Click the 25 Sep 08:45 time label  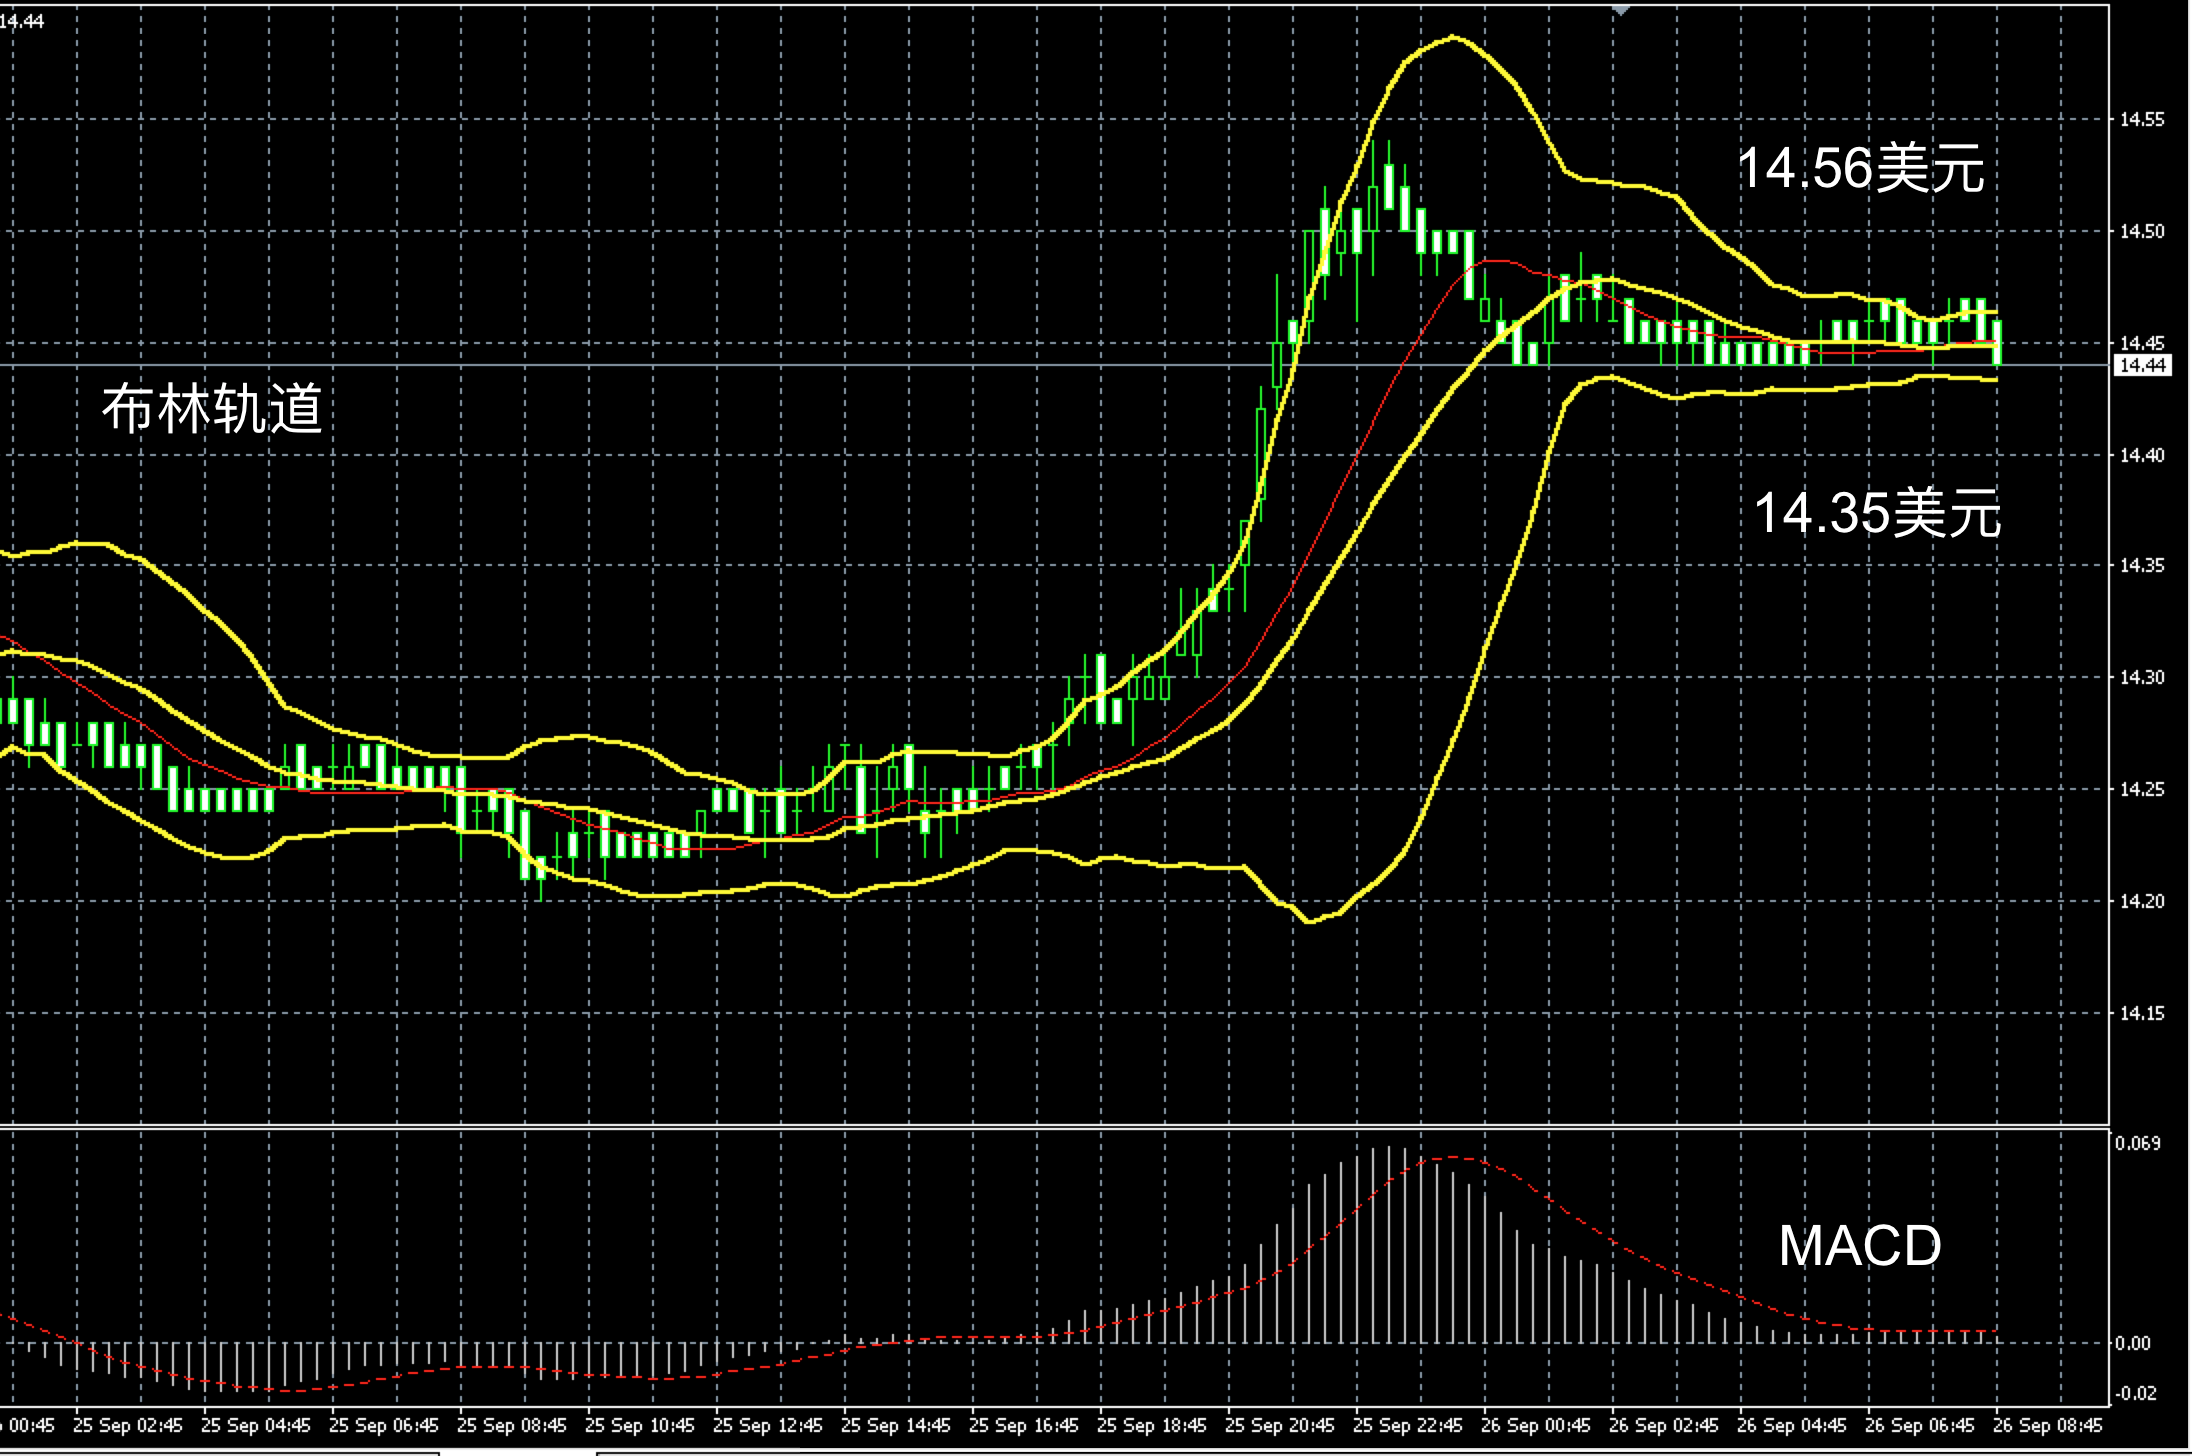point(512,1426)
